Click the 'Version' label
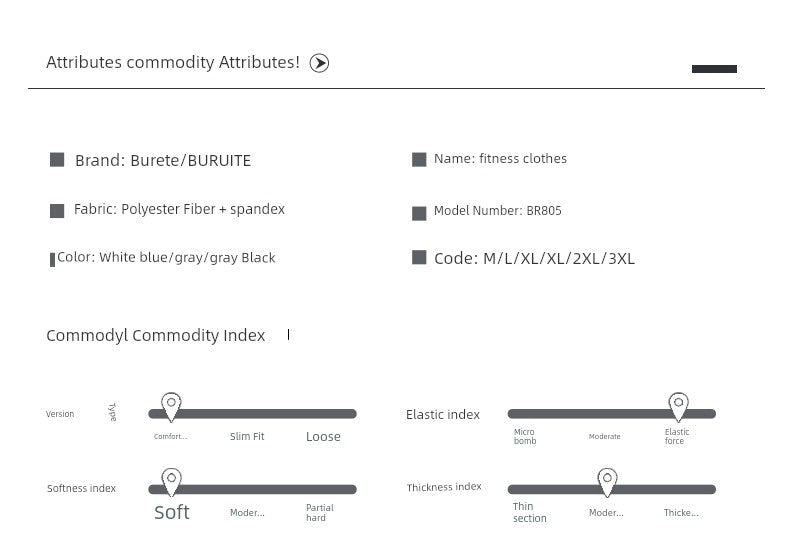 60,414
